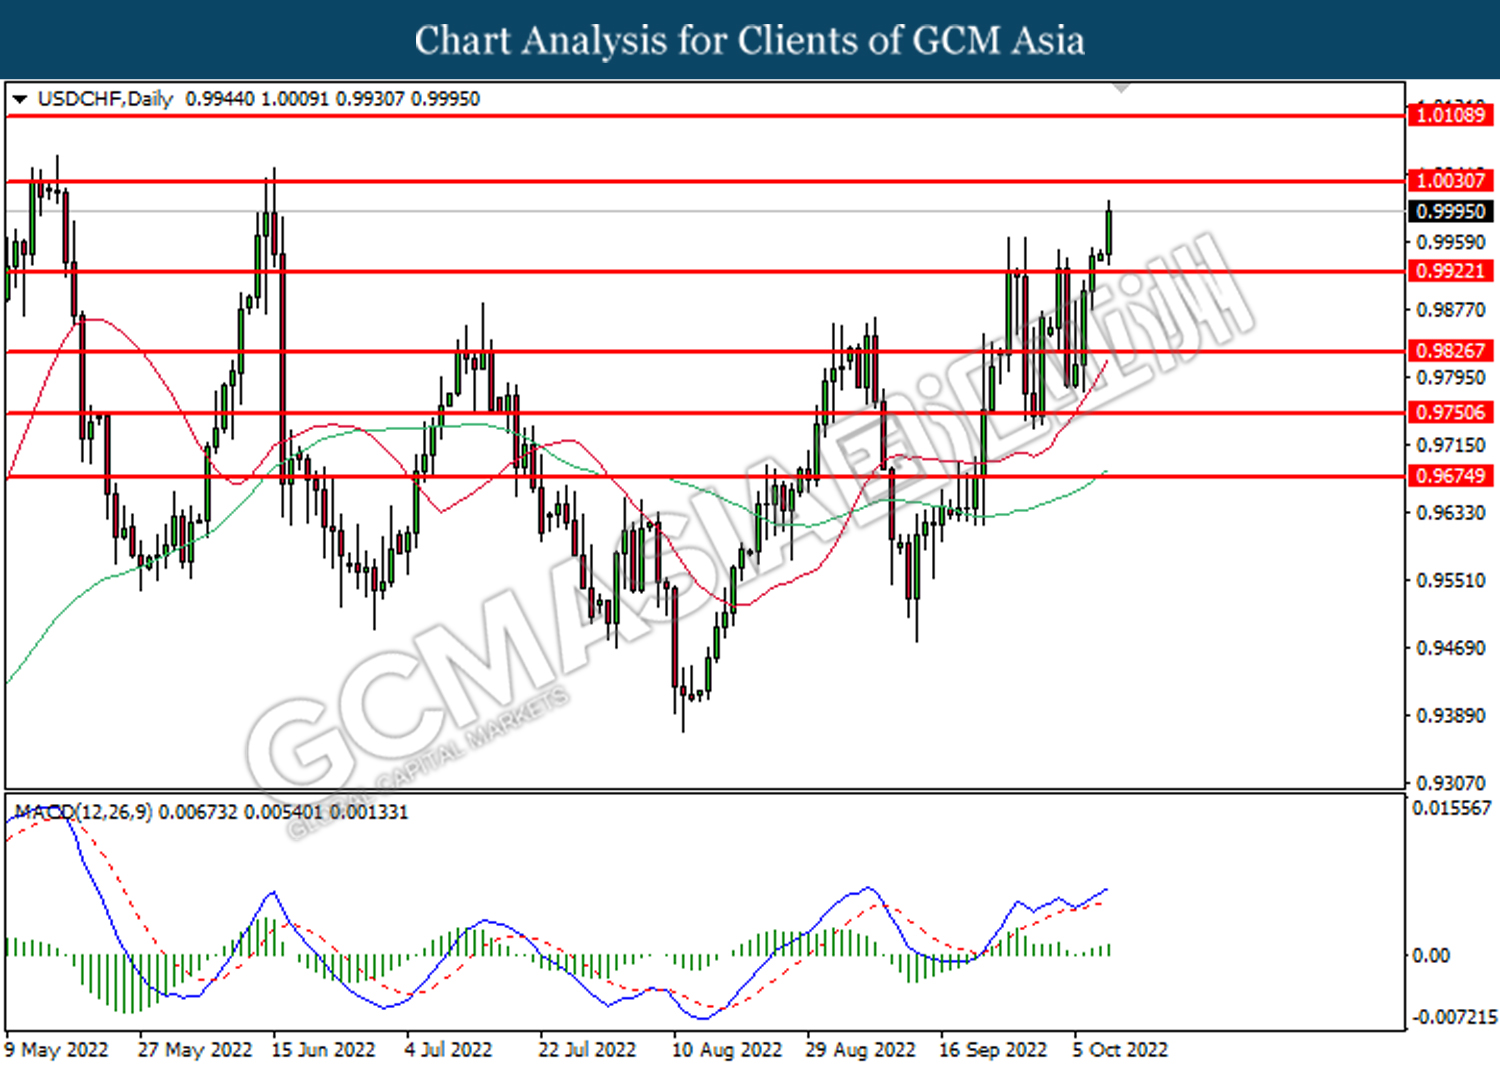Click the 0.93890 price axis value

click(x=1451, y=716)
